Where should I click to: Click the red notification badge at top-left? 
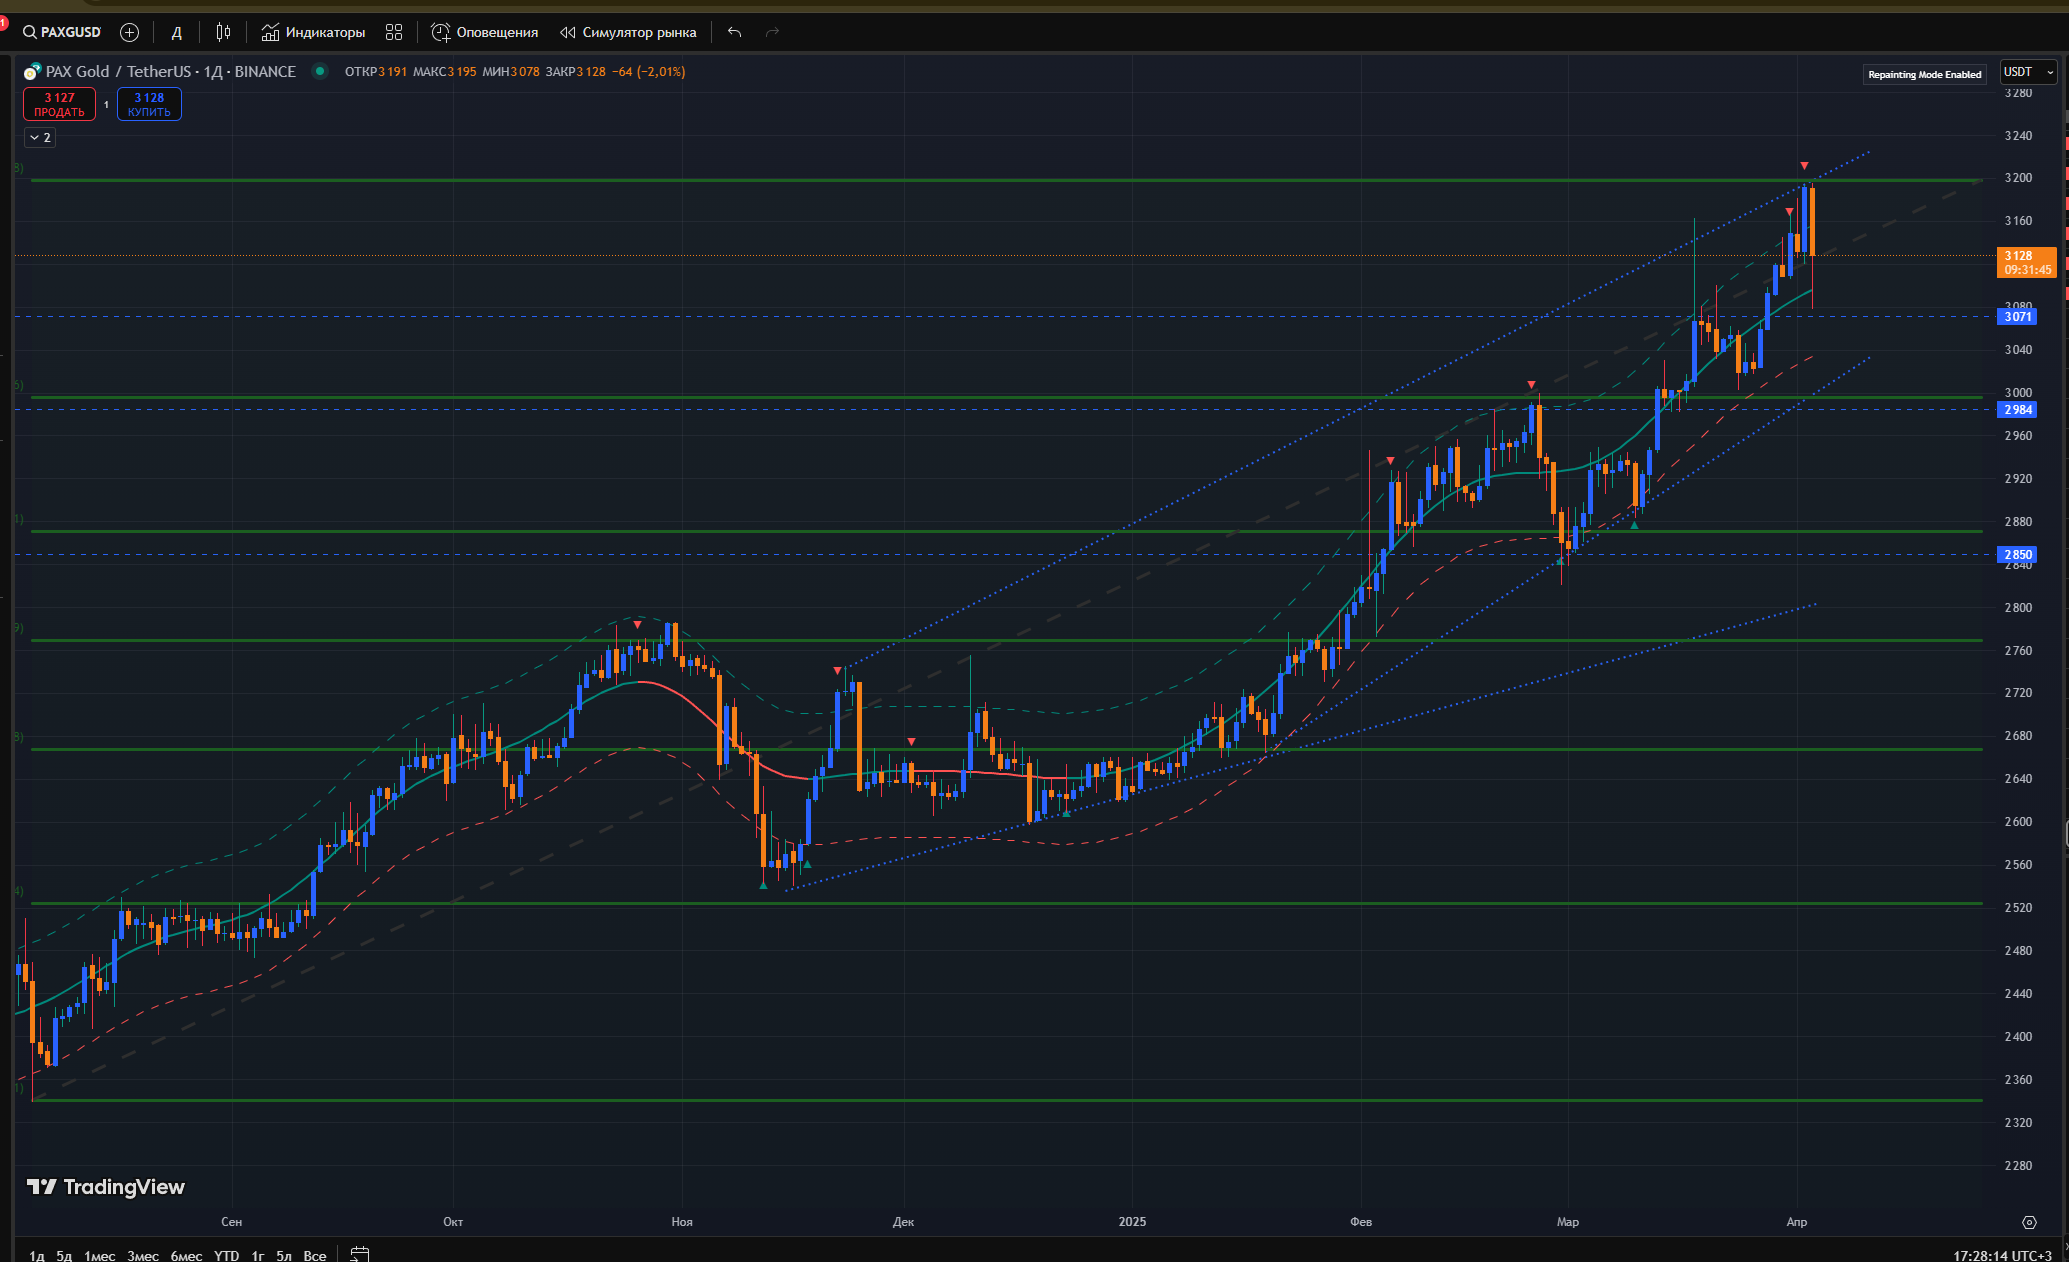pos(4,22)
